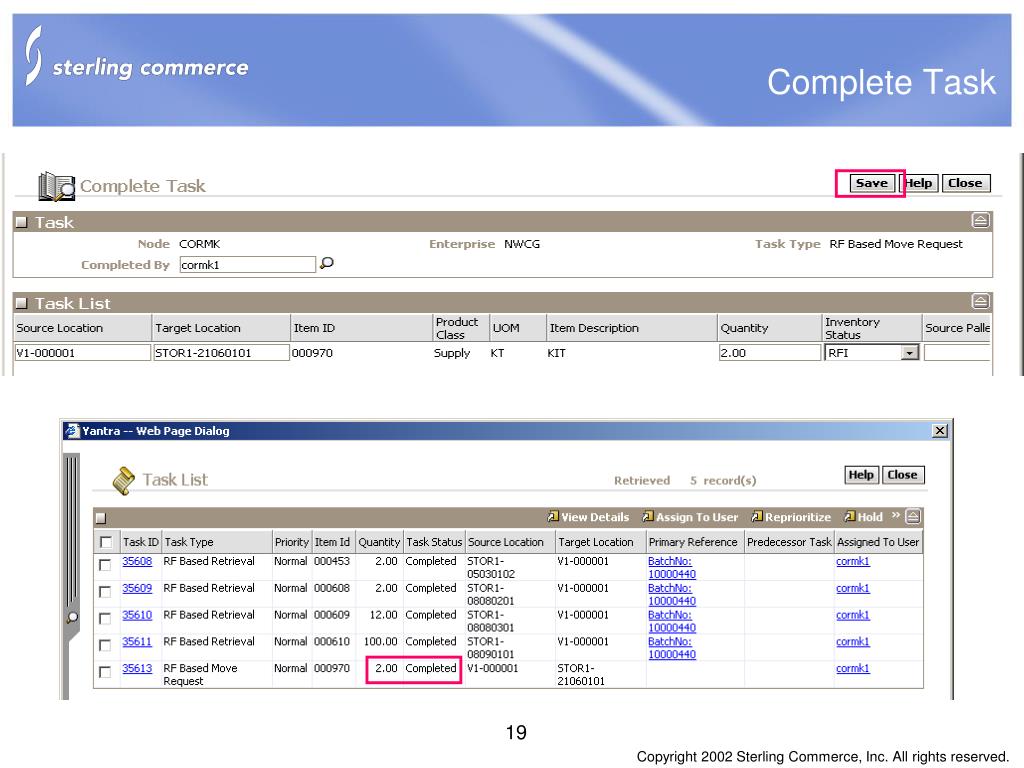Open task ID 35608 link

137,561
